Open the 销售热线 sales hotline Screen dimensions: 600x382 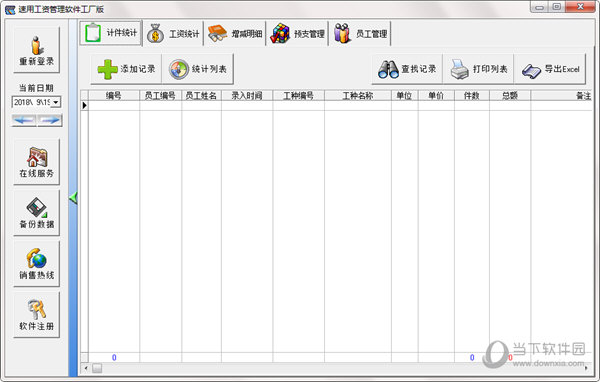36,264
